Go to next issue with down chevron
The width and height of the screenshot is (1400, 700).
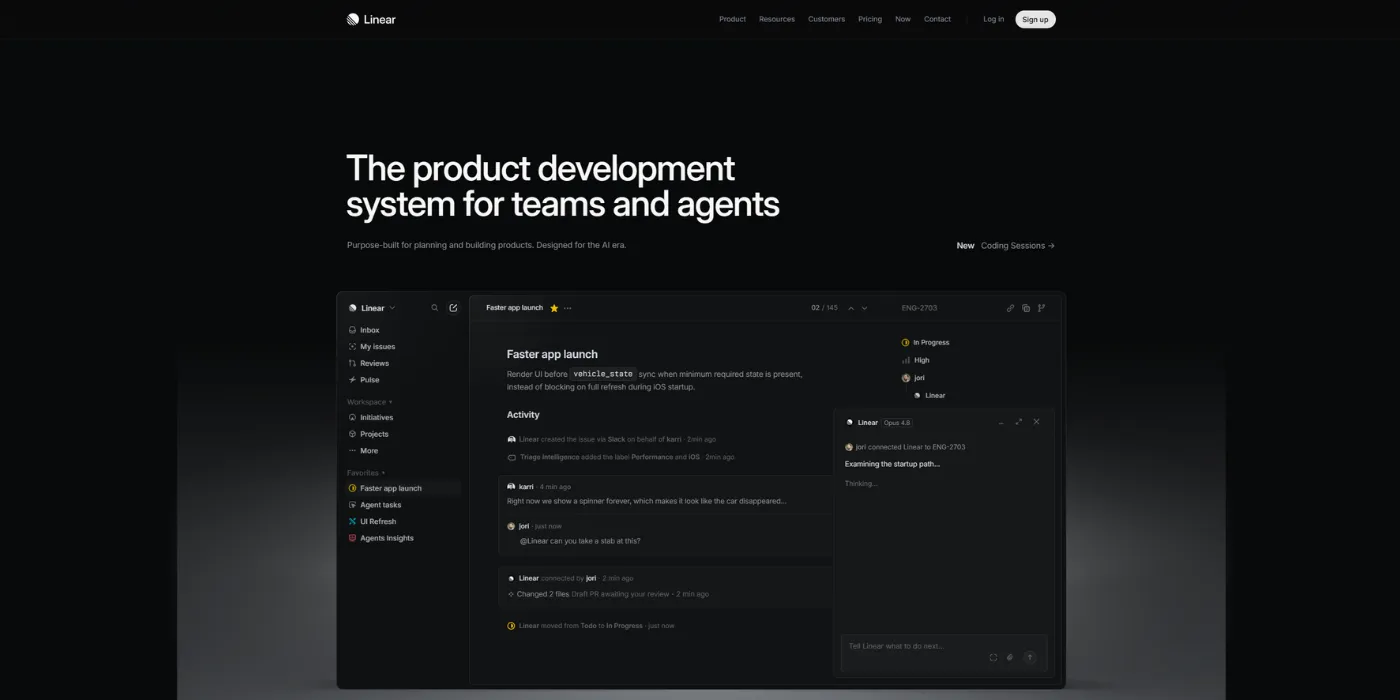click(865, 308)
